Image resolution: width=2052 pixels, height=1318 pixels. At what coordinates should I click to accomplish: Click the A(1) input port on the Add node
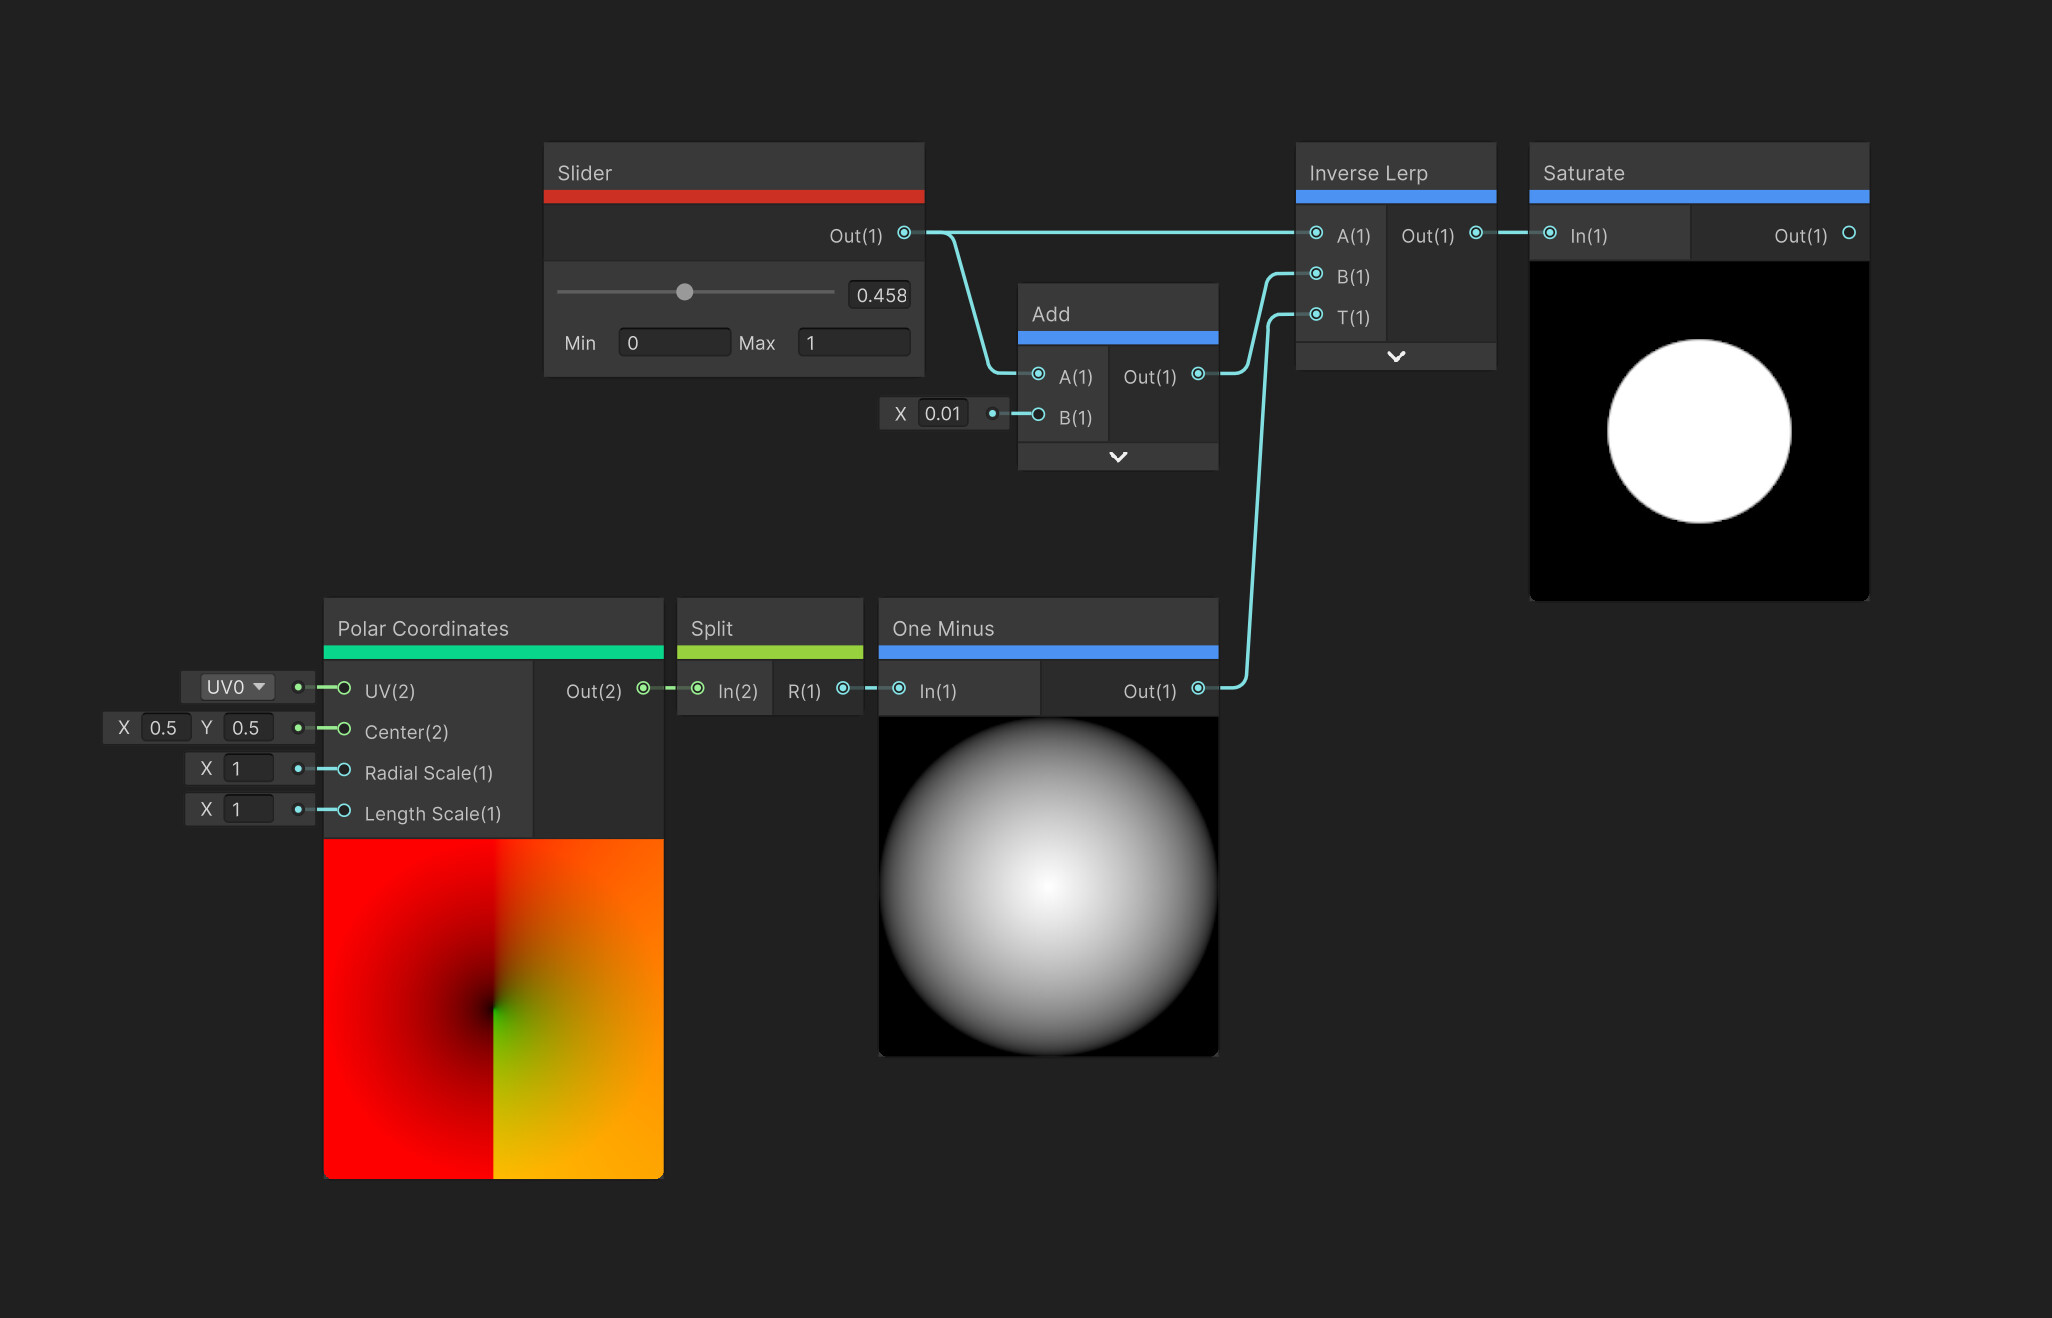coord(1038,374)
